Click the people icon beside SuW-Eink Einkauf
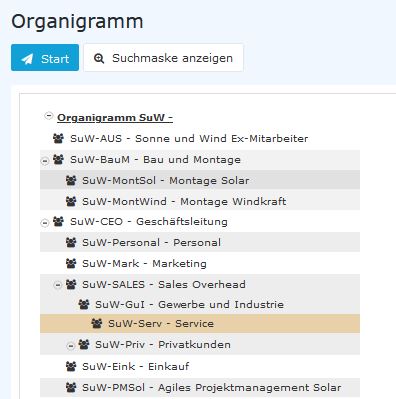 (71, 366)
